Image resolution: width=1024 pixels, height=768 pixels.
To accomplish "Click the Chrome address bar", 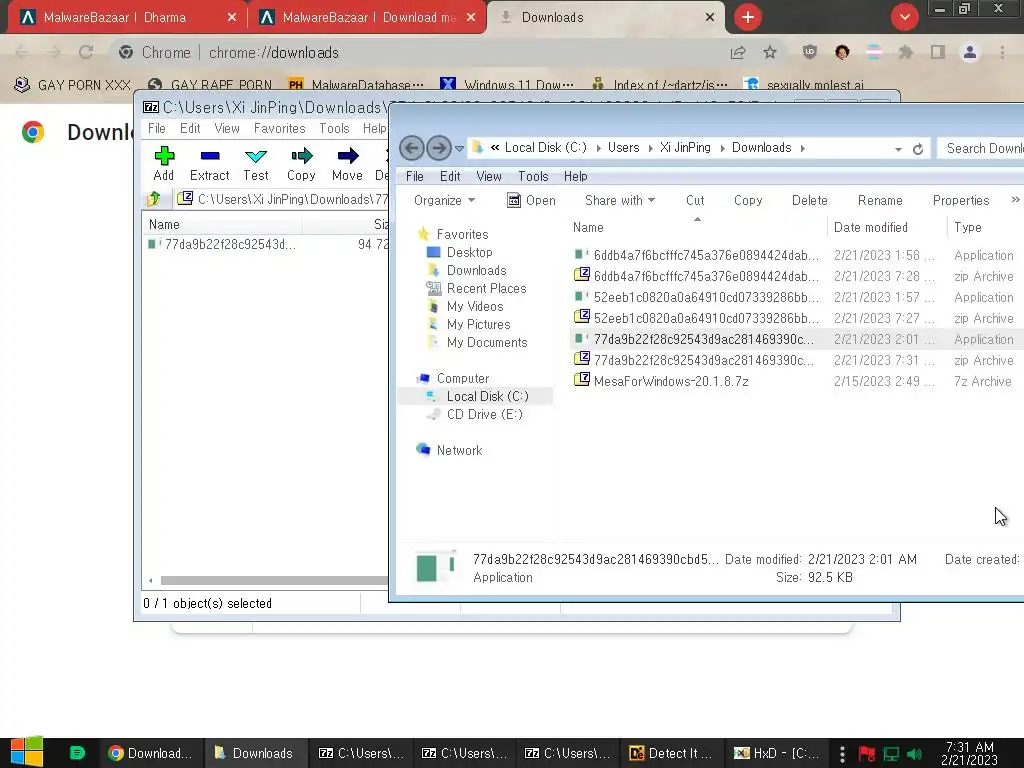I will point(418,52).
